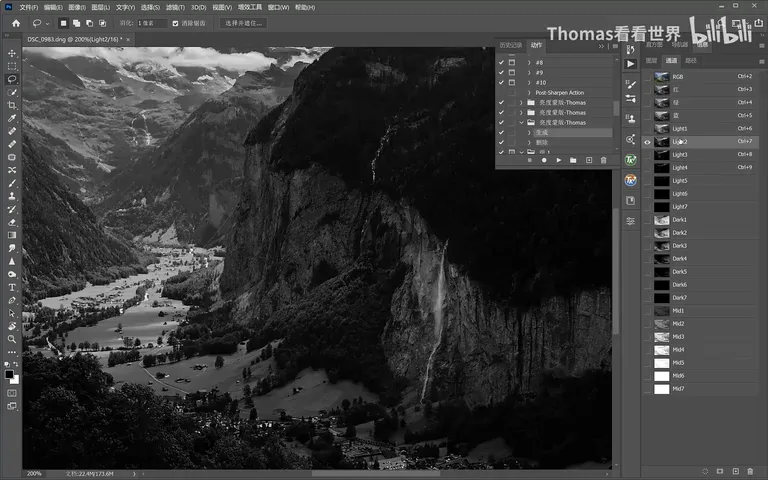This screenshot has height=480, width=768.
Task: Toggle visibility of the Mid1 channel
Action: (x=647, y=311)
